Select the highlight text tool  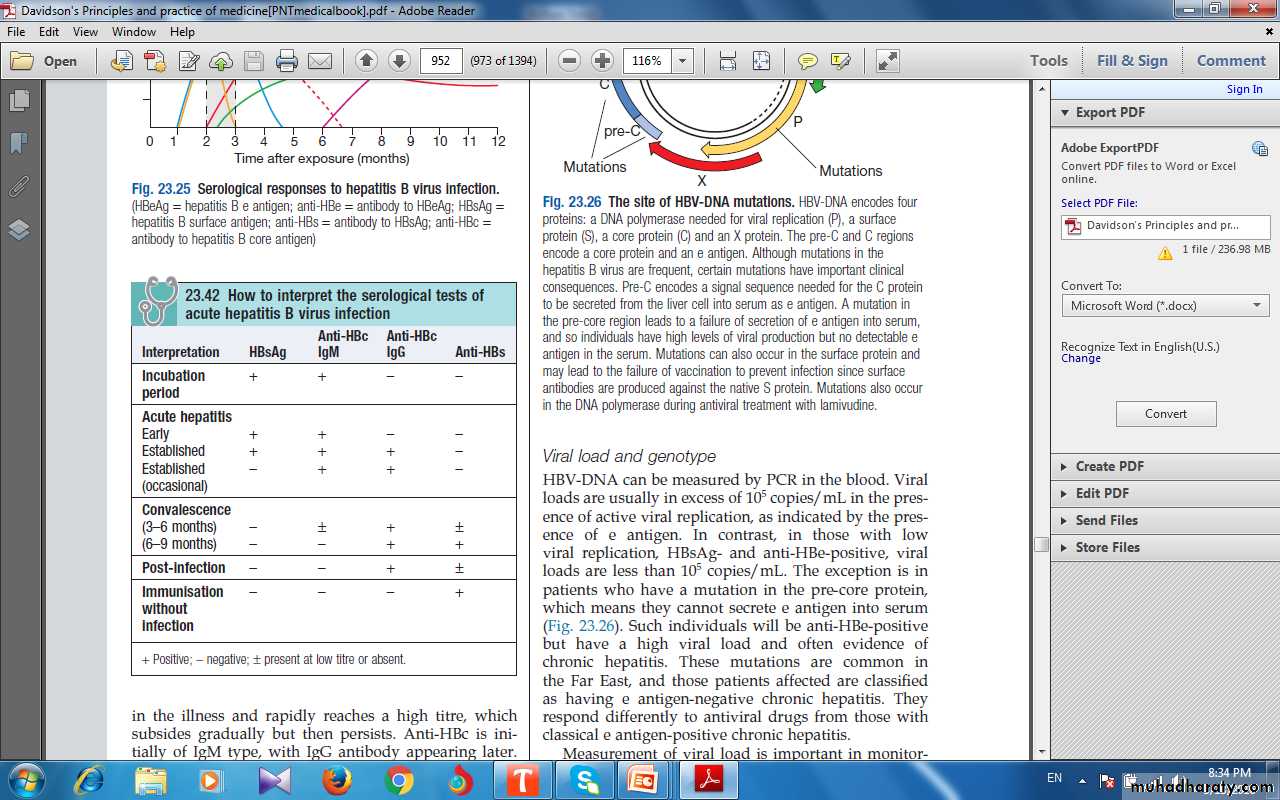840,61
